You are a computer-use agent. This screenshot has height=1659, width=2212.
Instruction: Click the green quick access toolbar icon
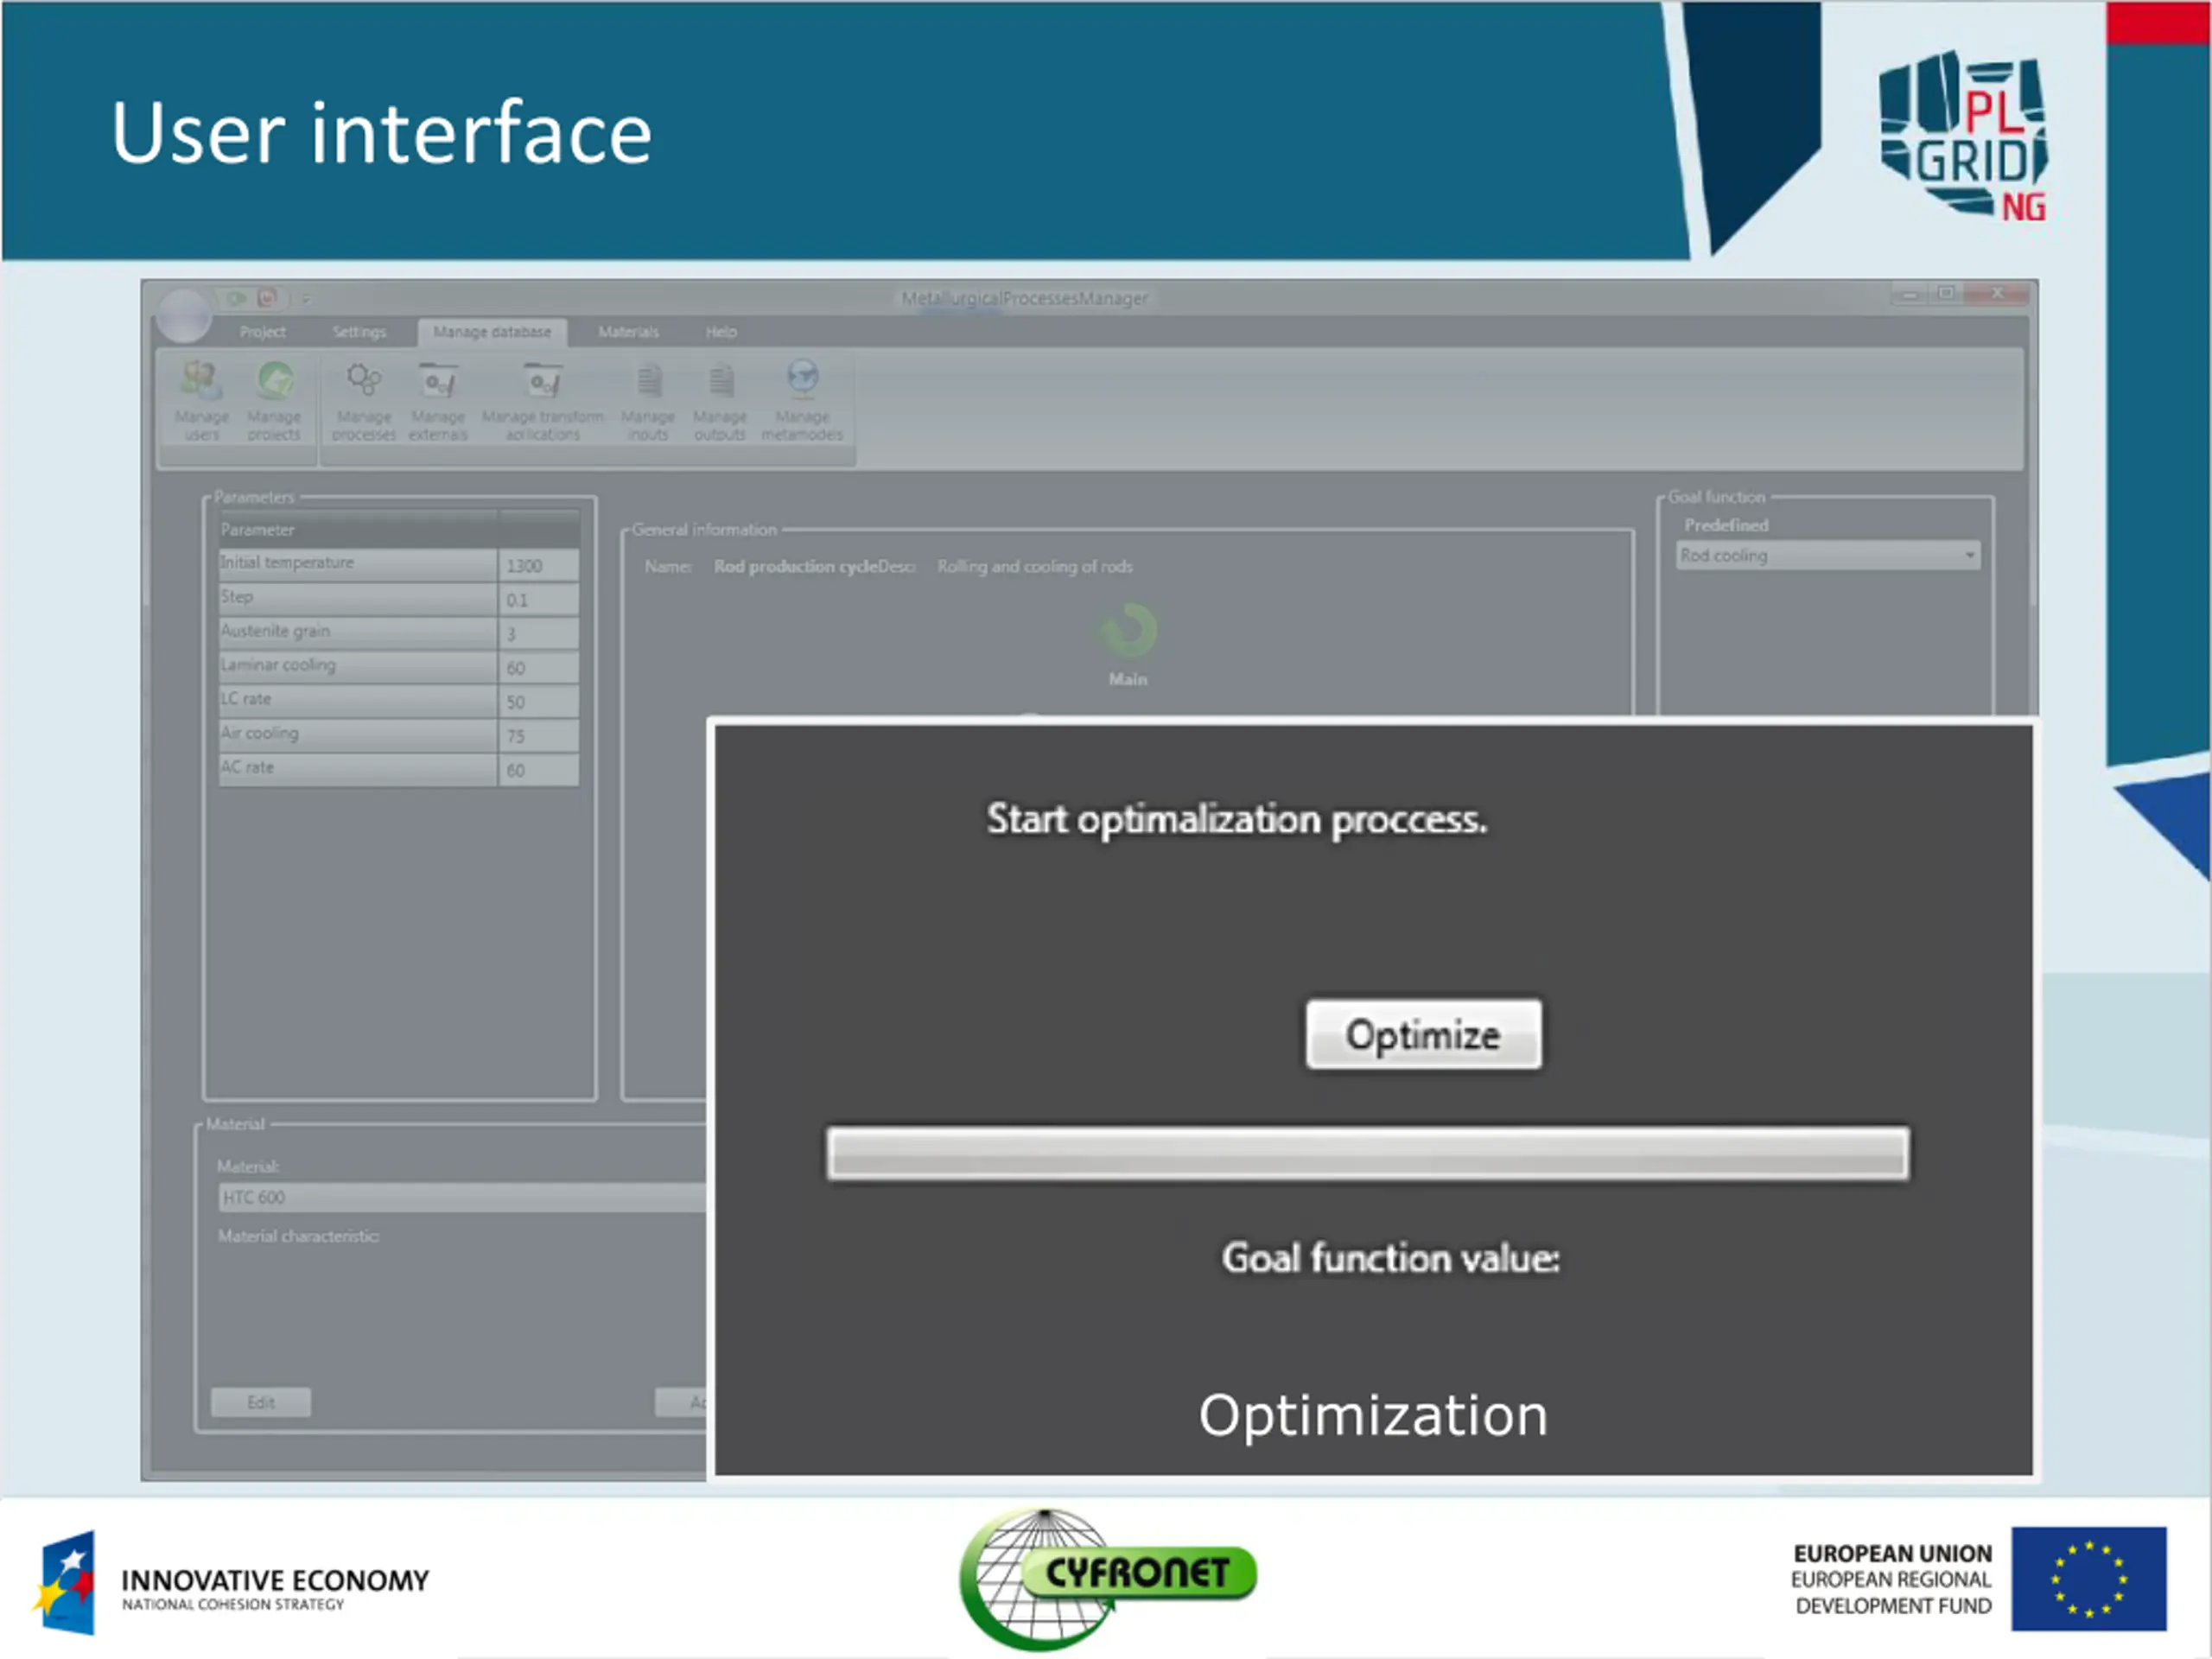tap(236, 298)
